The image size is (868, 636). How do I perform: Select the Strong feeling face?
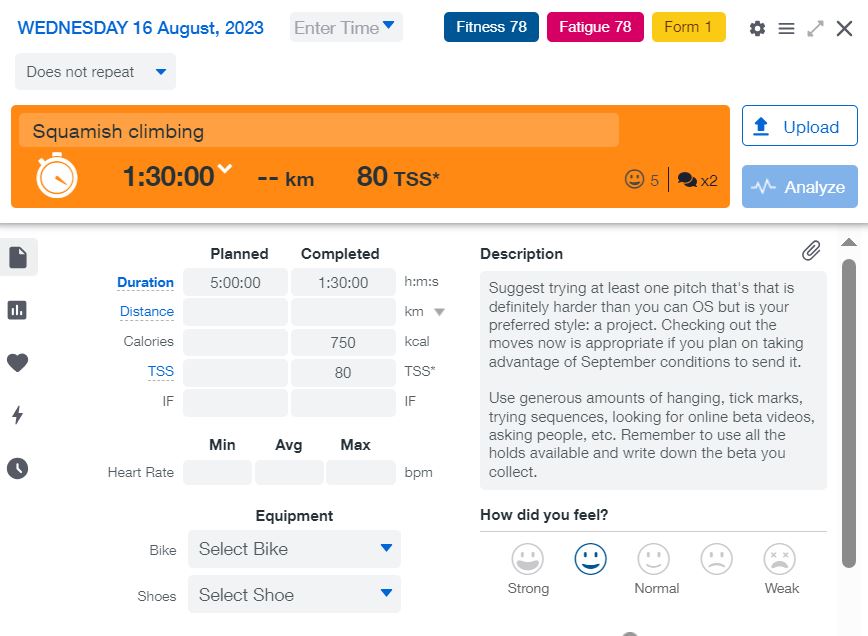coord(527,559)
